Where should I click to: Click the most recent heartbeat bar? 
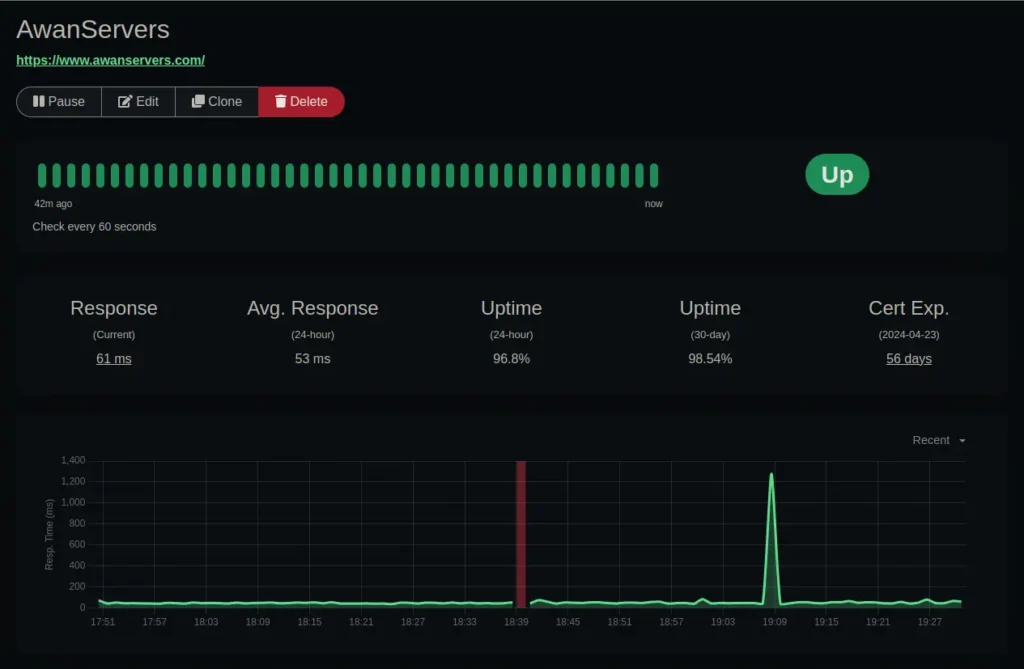654,174
